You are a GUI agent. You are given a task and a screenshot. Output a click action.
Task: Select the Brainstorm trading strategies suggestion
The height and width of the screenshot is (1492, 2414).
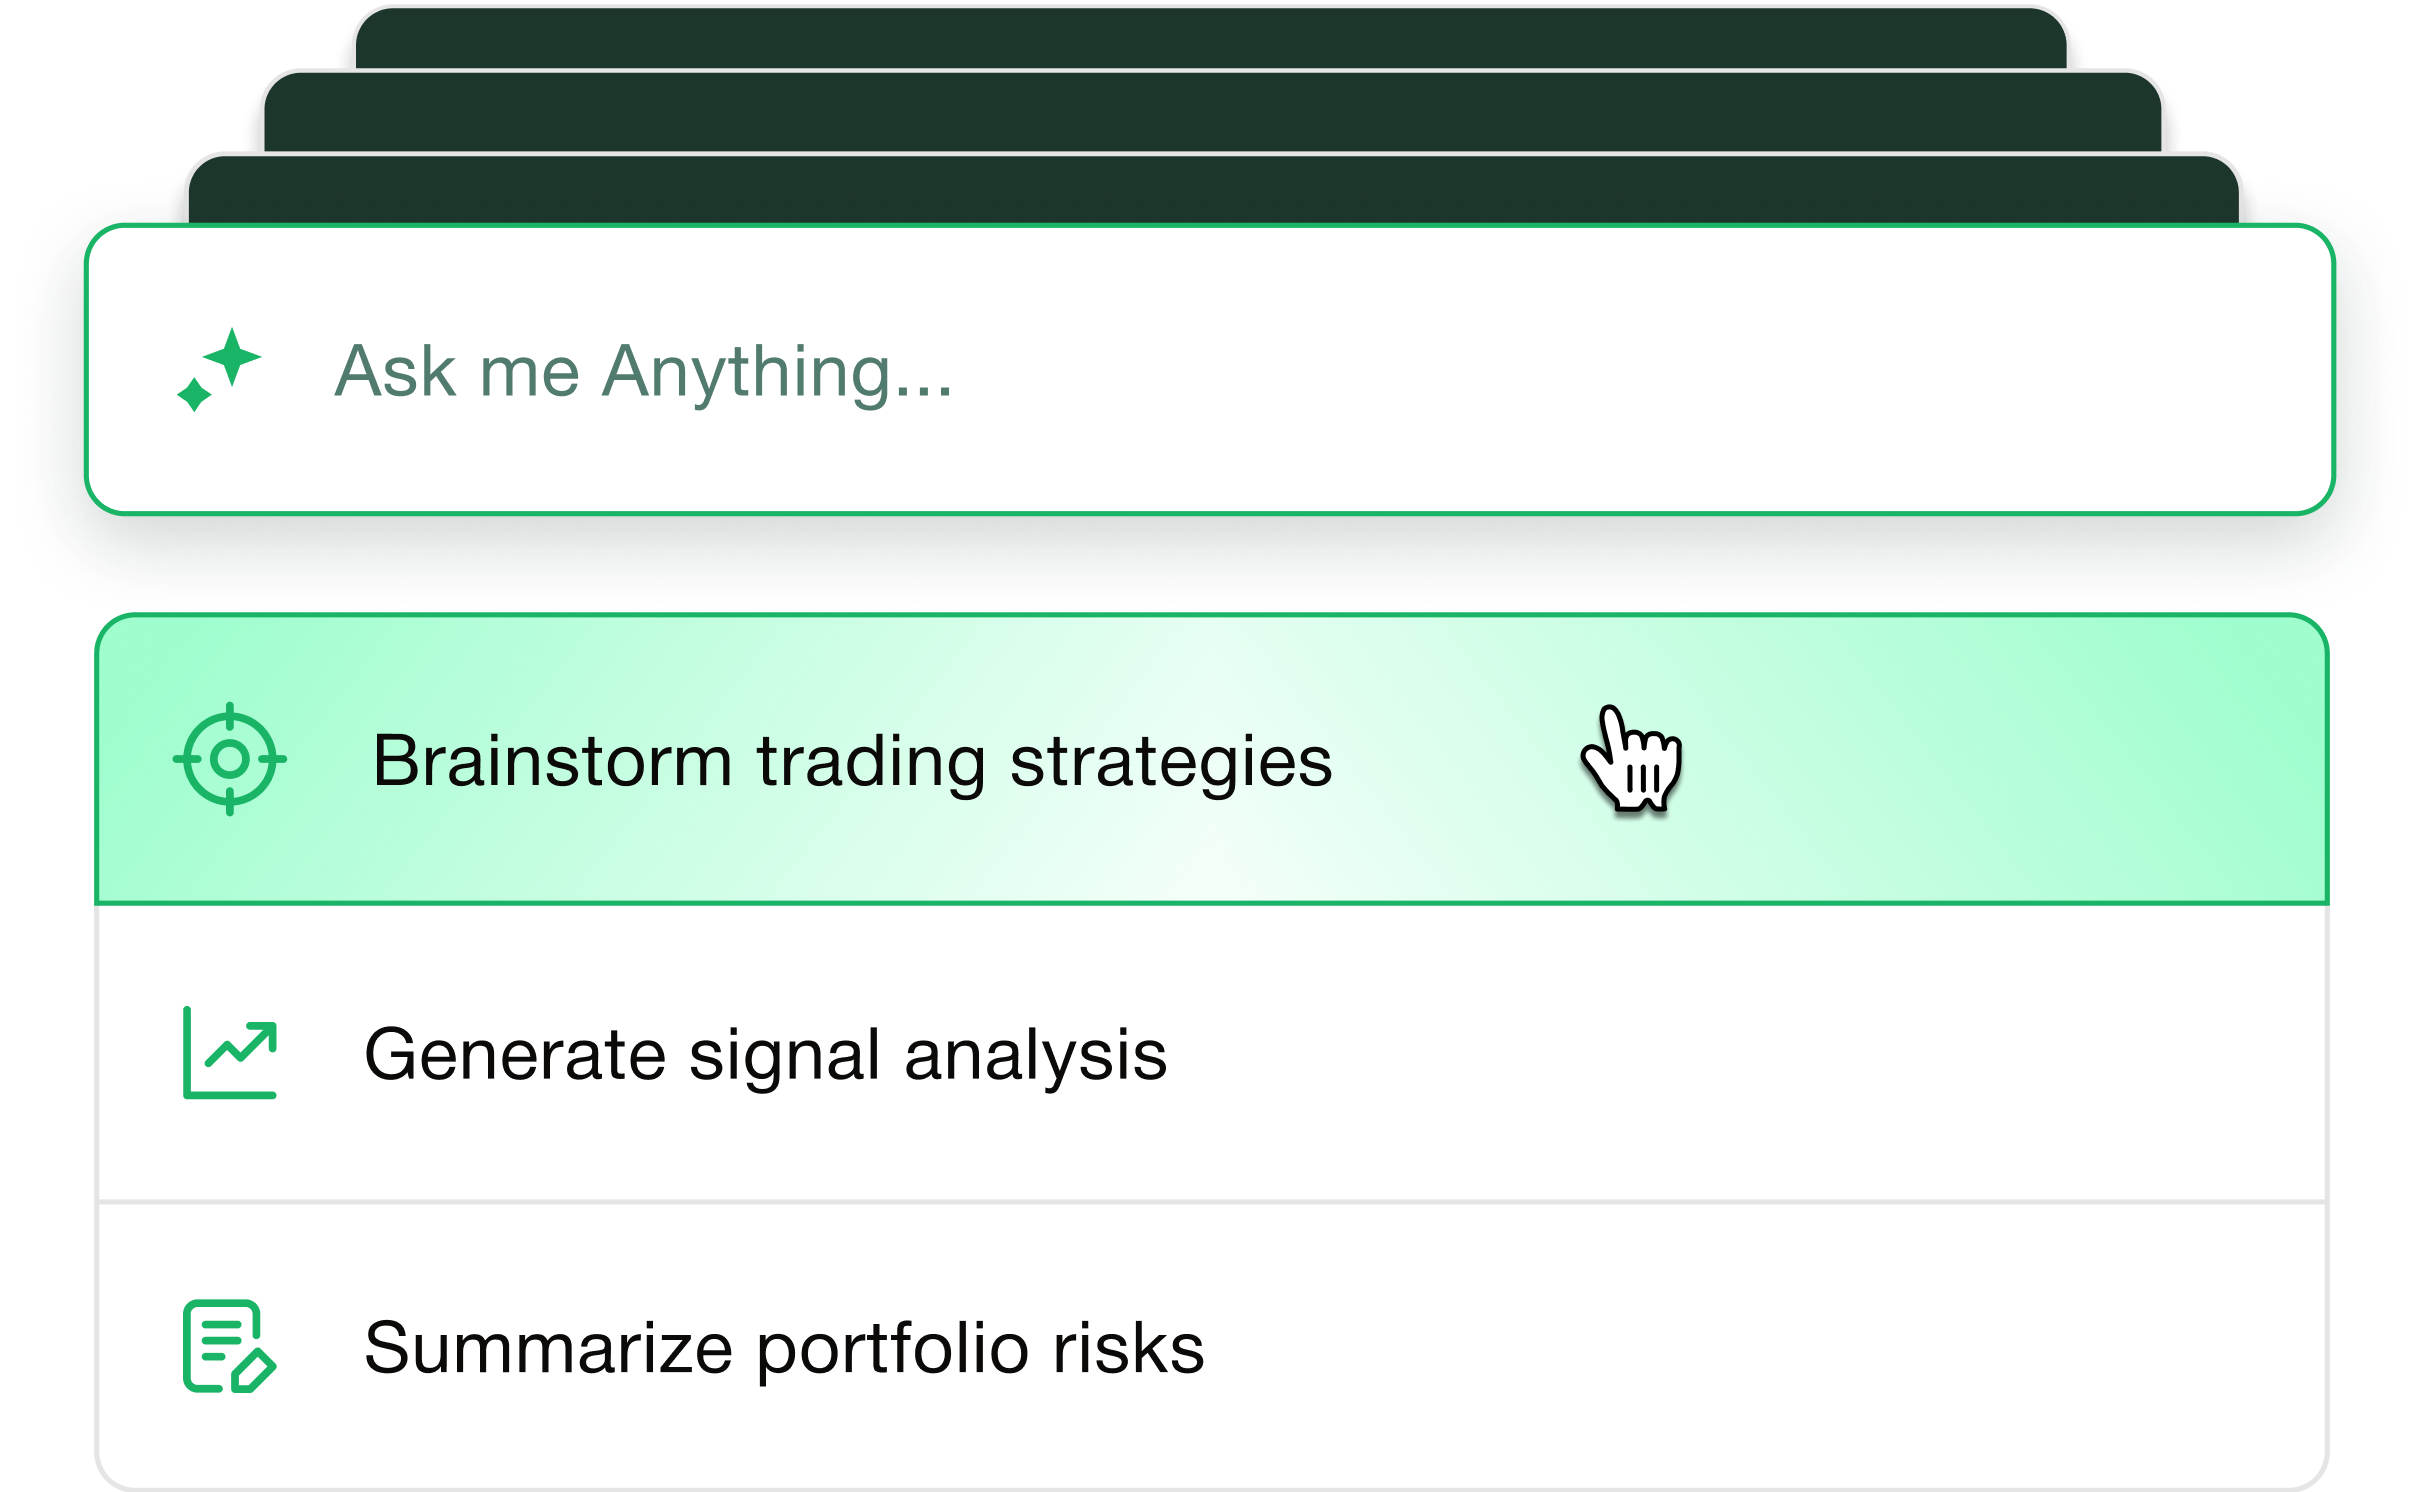click(x=852, y=761)
